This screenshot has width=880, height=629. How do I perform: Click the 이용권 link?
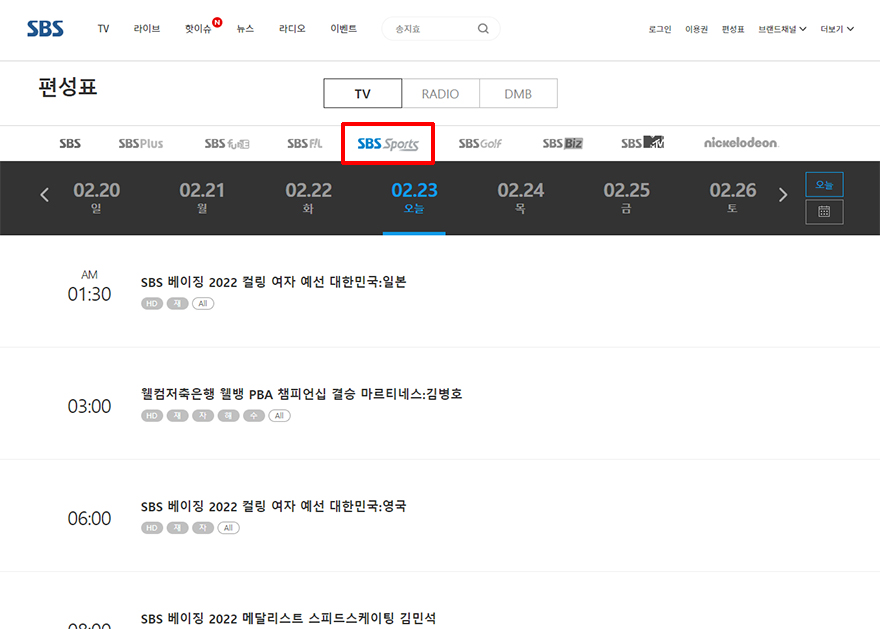tap(696, 29)
